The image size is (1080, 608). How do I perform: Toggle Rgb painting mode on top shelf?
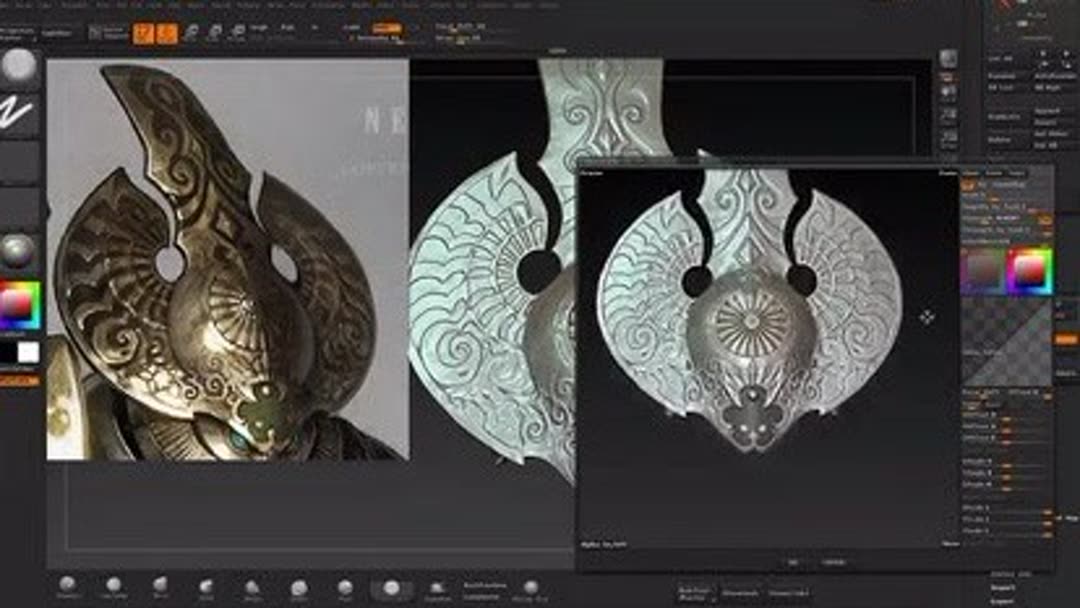point(284,28)
